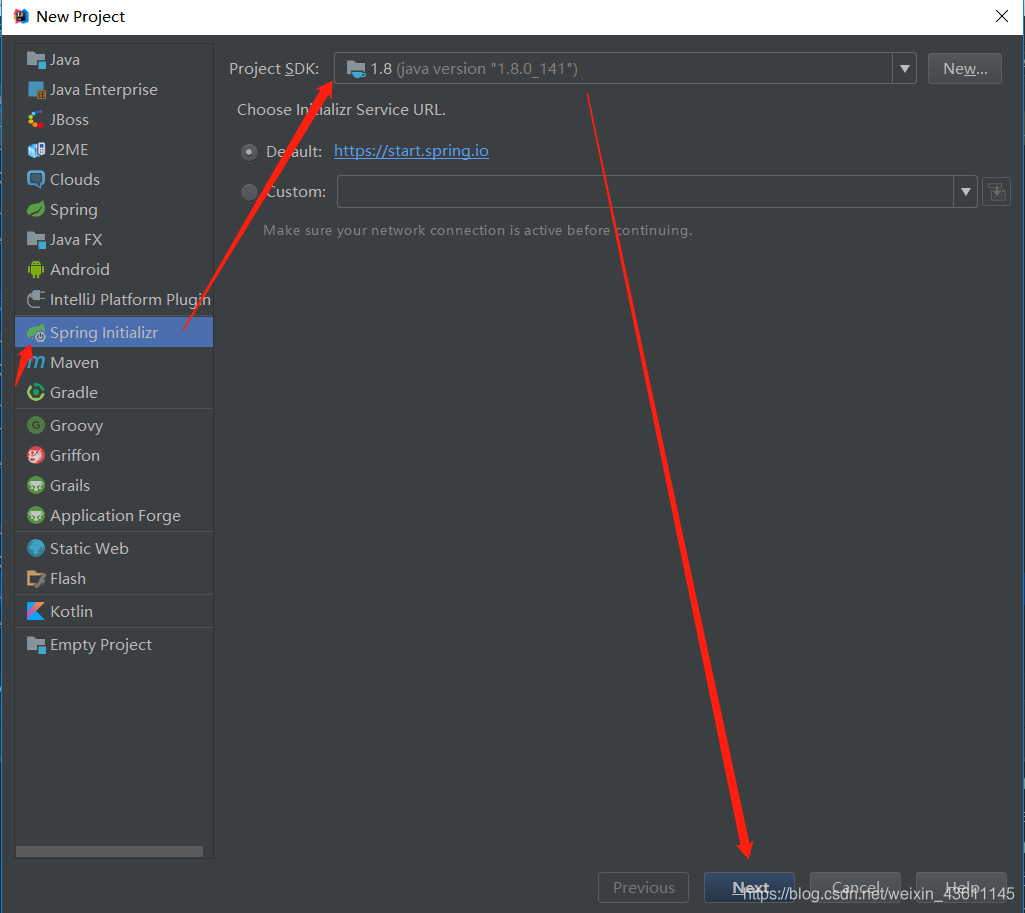Click the Flash folder icon
The height and width of the screenshot is (913, 1025).
tap(36, 578)
